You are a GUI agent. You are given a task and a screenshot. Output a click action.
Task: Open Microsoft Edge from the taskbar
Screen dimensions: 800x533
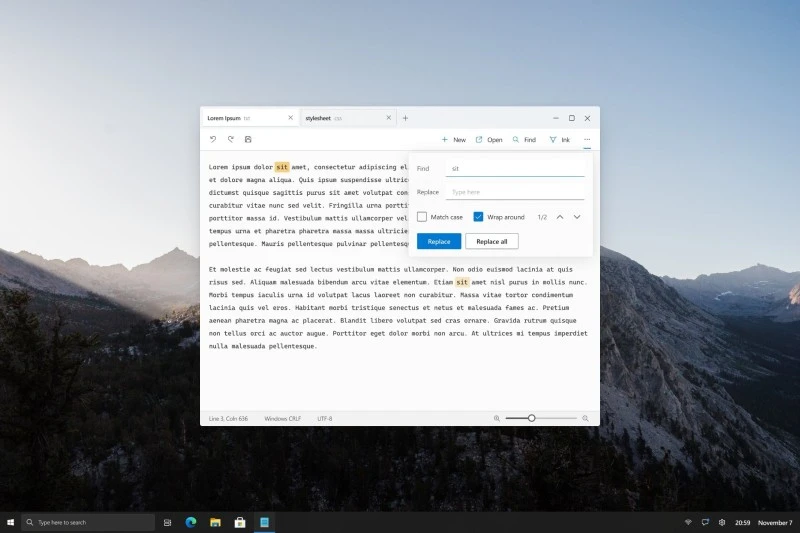[190, 522]
